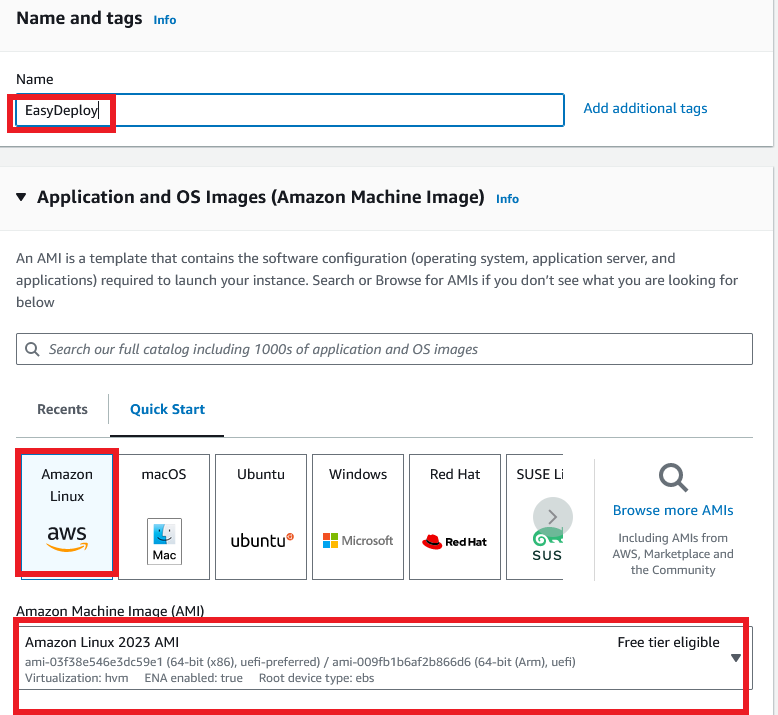The image size is (778, 715).
Task: Switch to the Quick Start tab
Action: pyautogui.click(x=167, y=409)
